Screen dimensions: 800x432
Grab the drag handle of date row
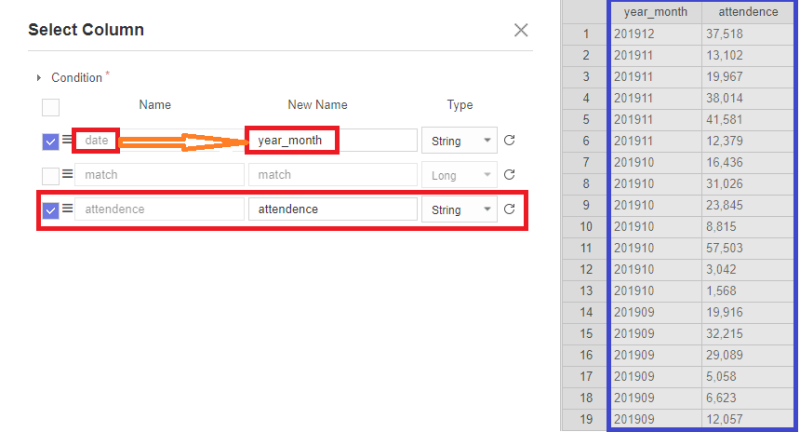[x=67, y=139]
